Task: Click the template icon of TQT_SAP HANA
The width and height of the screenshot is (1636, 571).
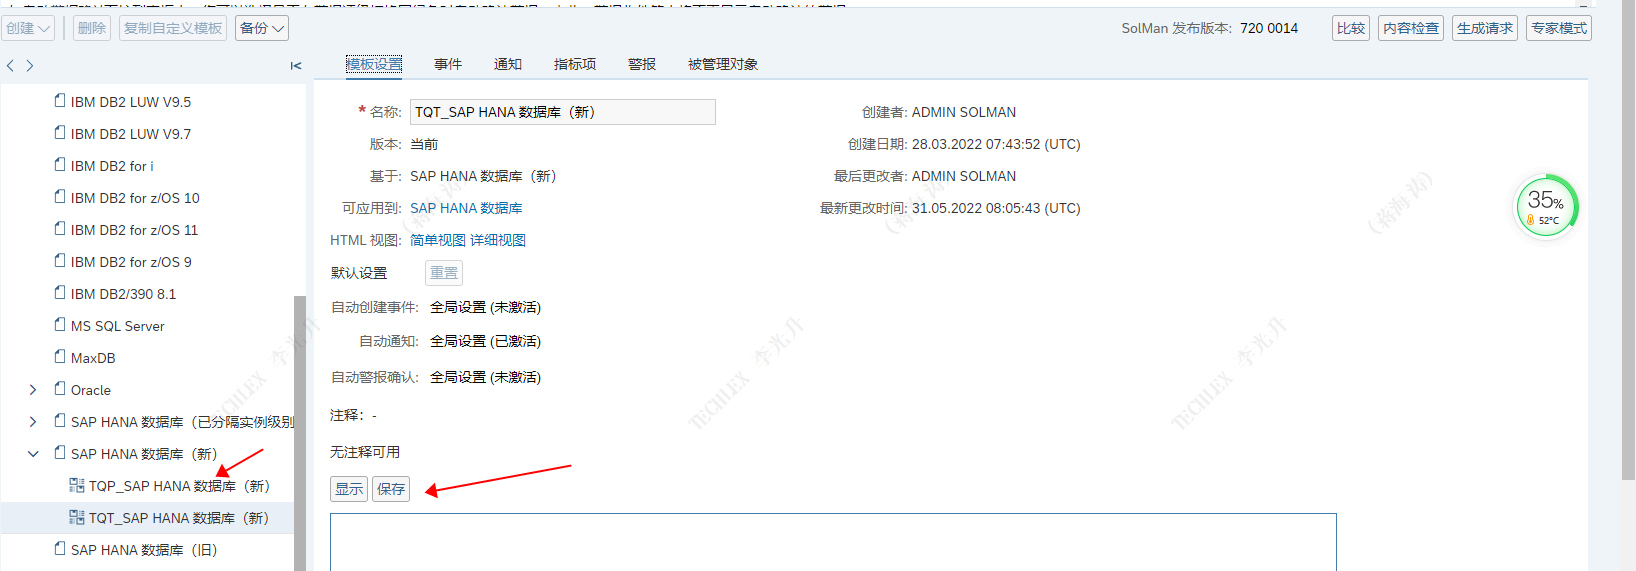Action: [76, 517]
